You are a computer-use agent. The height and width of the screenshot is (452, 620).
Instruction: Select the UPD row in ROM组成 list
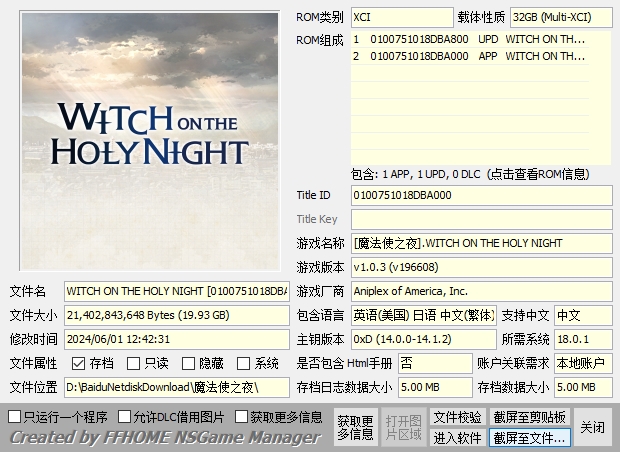(x=468, y=39)
